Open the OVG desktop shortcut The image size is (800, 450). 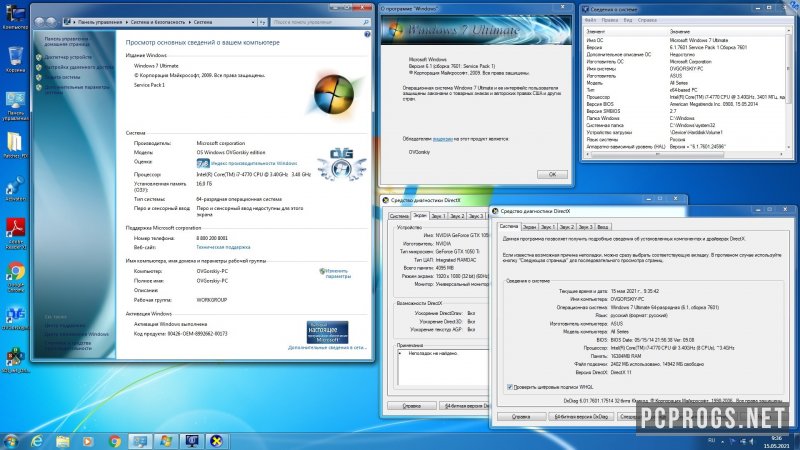click(15, 319)
